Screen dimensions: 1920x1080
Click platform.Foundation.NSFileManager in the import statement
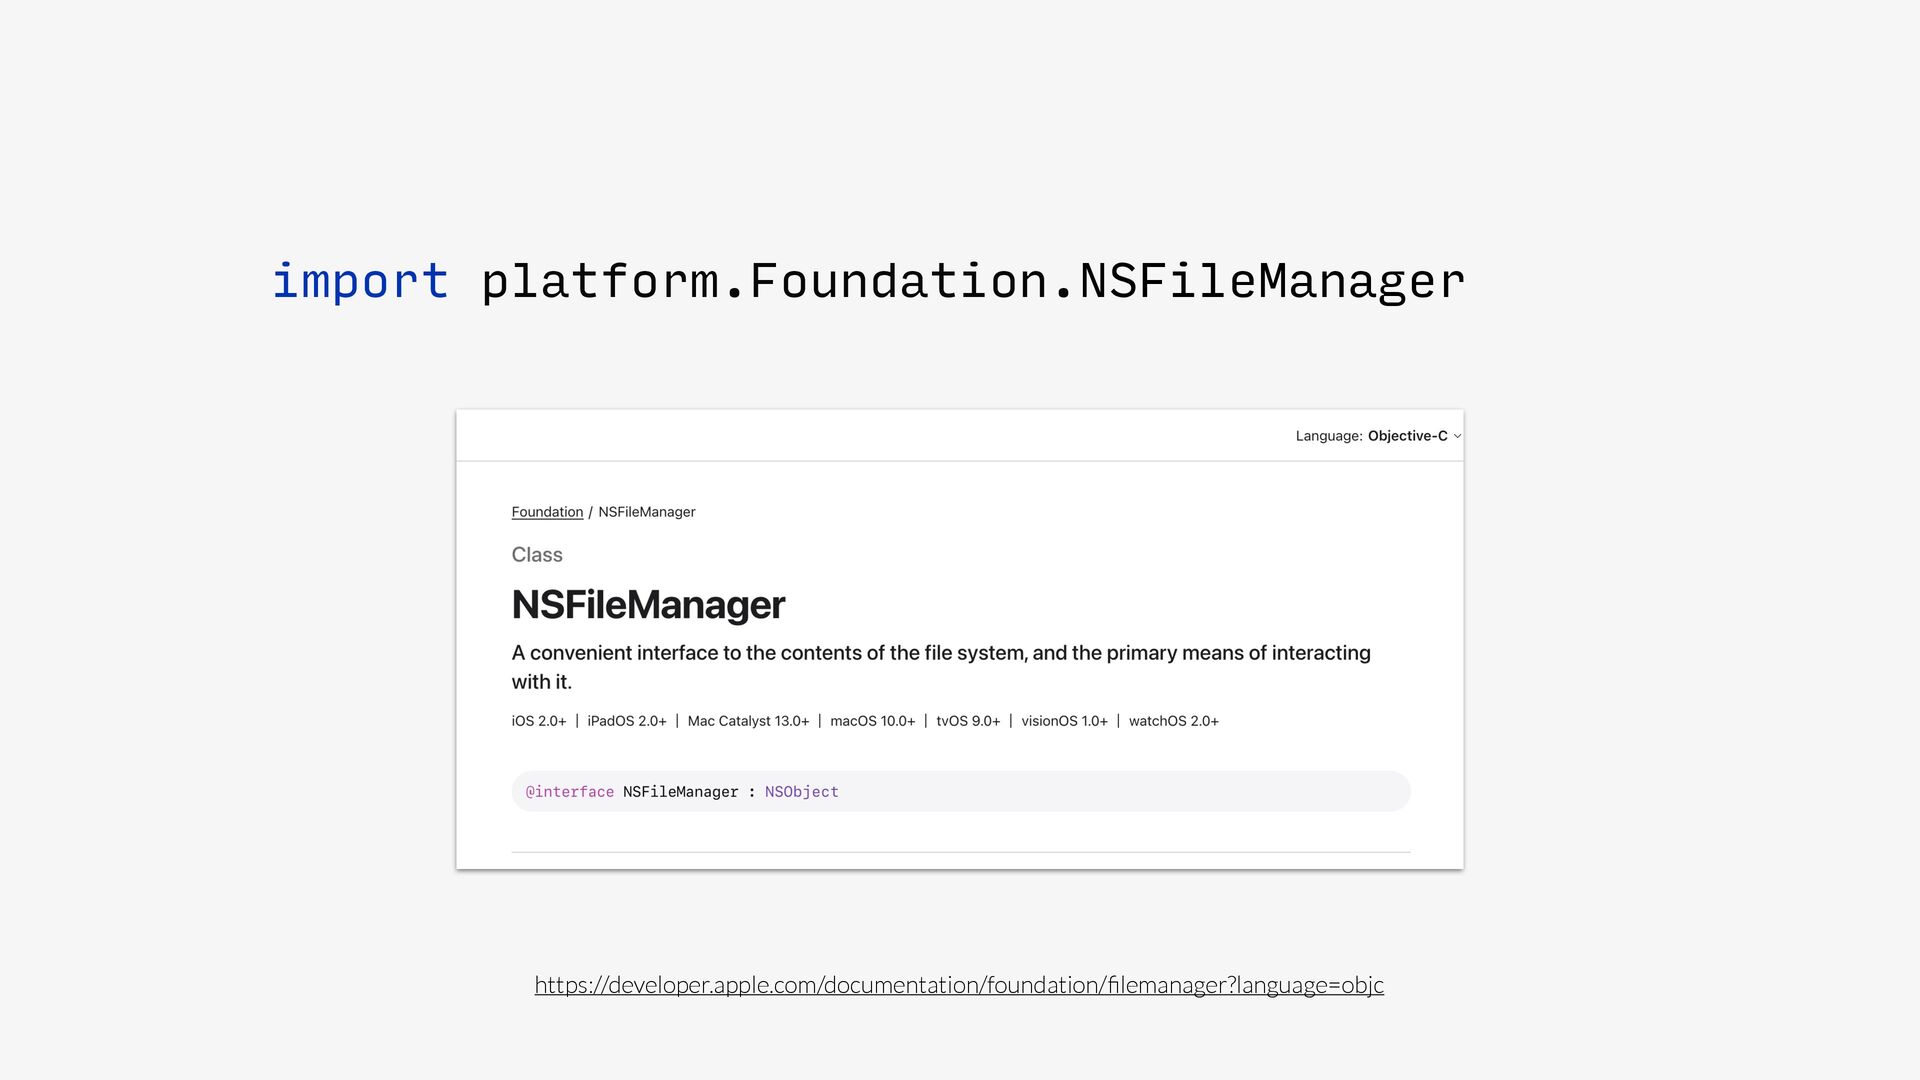click(972, 281)
